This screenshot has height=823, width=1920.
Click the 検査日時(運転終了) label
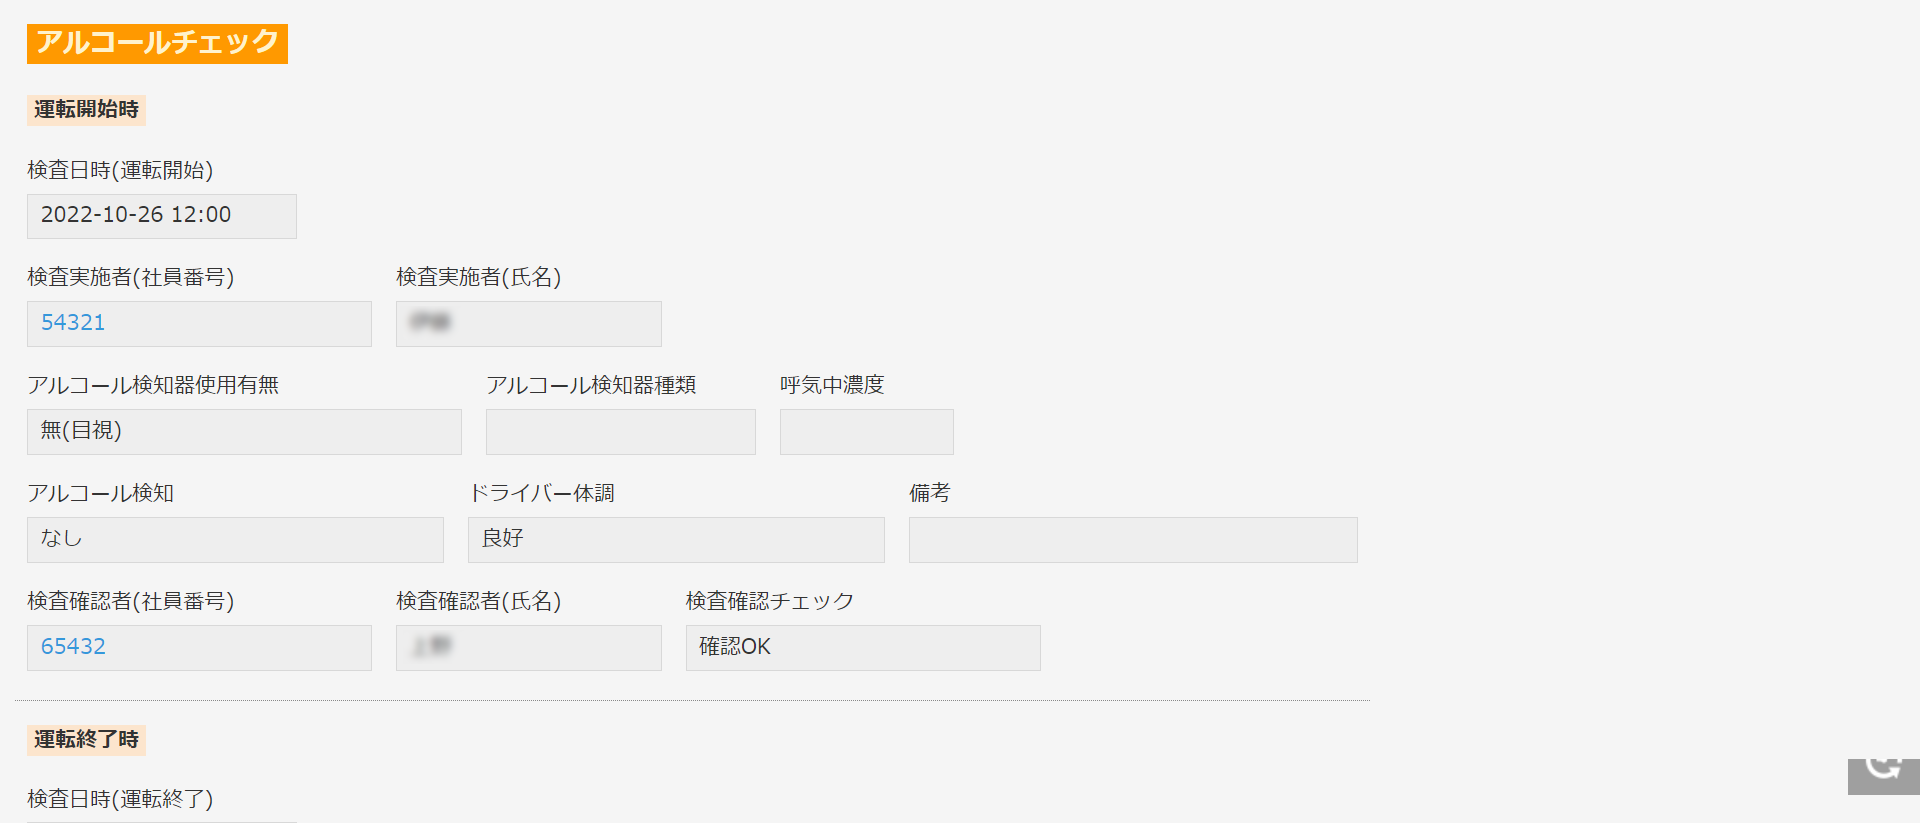(120, 799)
